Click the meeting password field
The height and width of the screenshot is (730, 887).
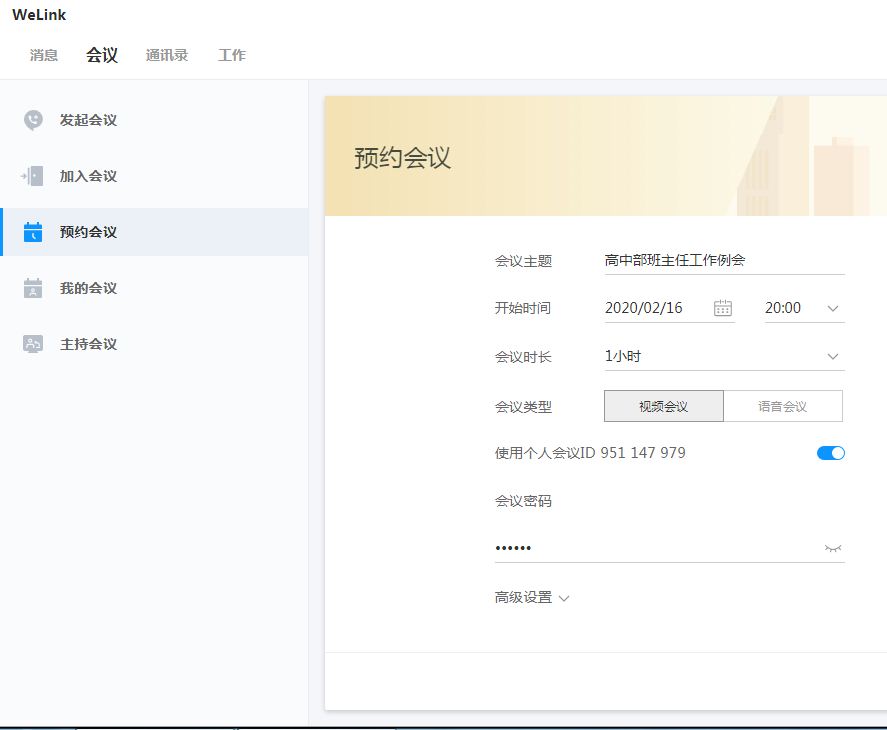coord(655,548)
